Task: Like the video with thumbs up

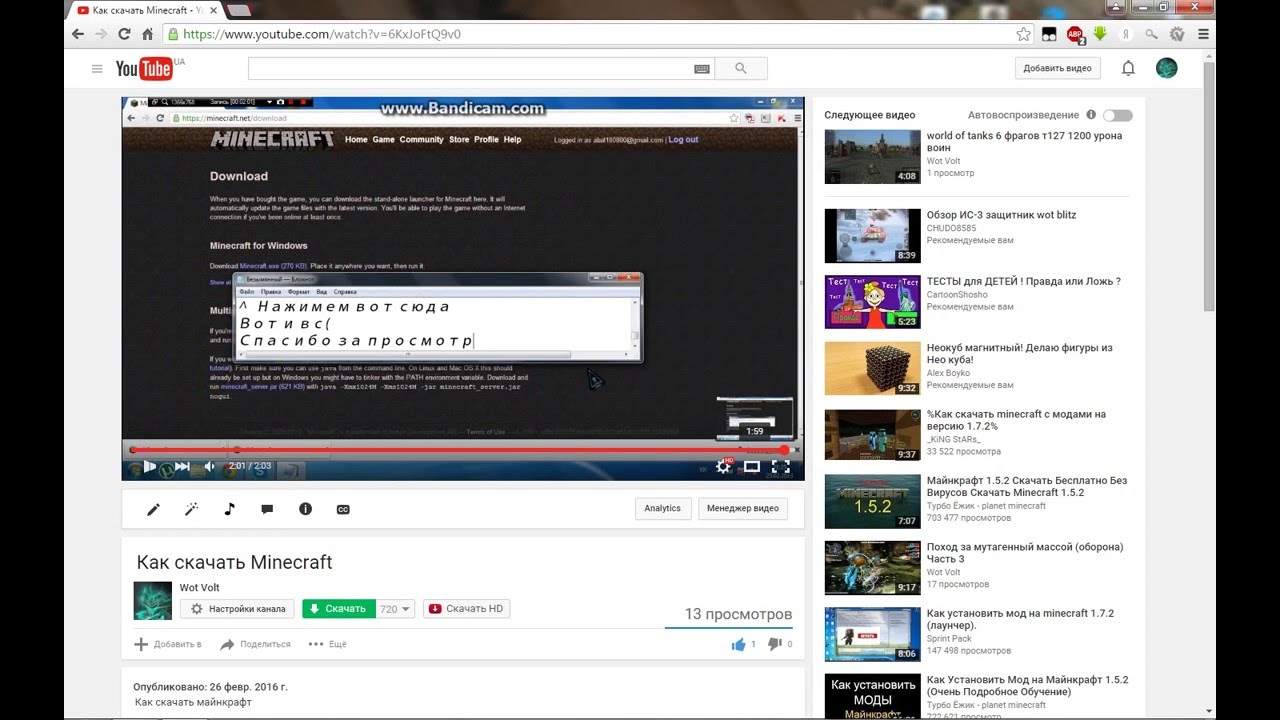Action: tap(739, 644)
